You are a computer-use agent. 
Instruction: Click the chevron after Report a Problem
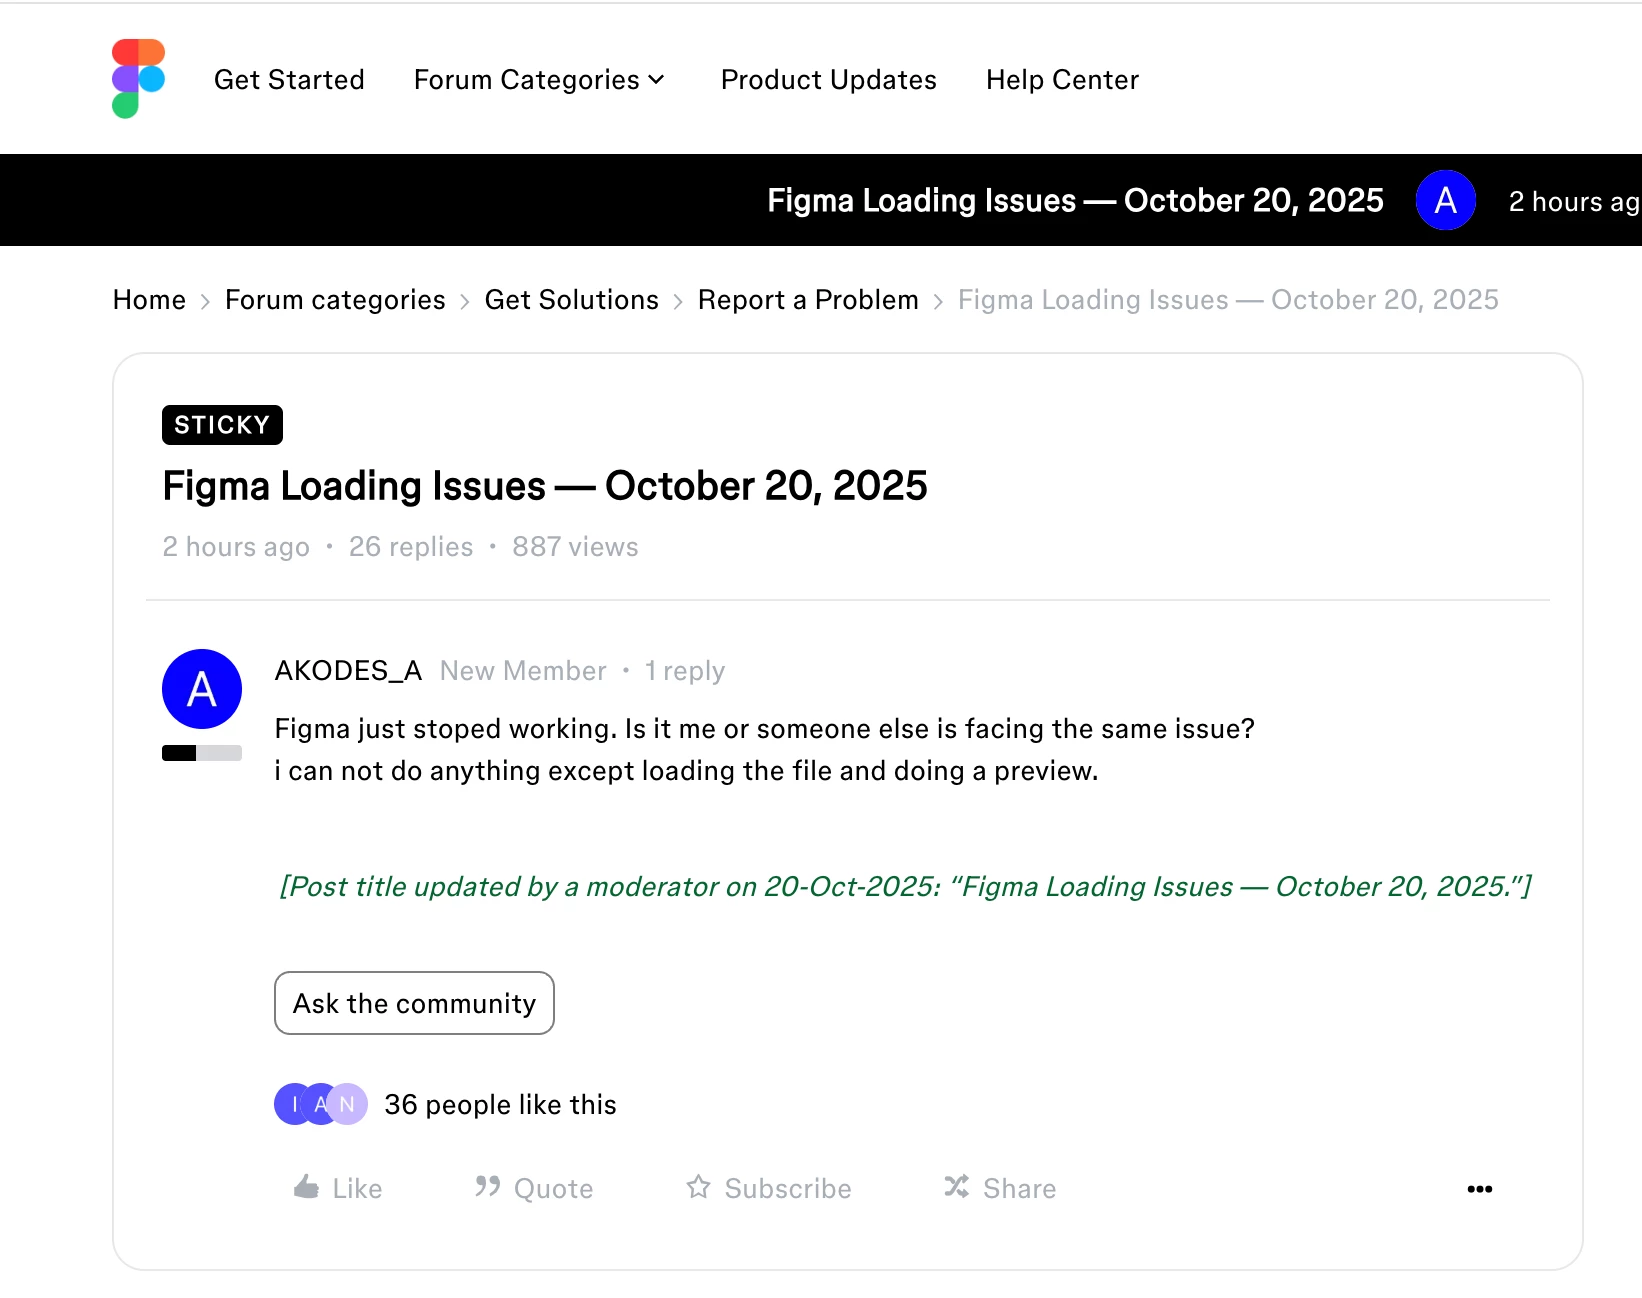click(x=938, y=302)
